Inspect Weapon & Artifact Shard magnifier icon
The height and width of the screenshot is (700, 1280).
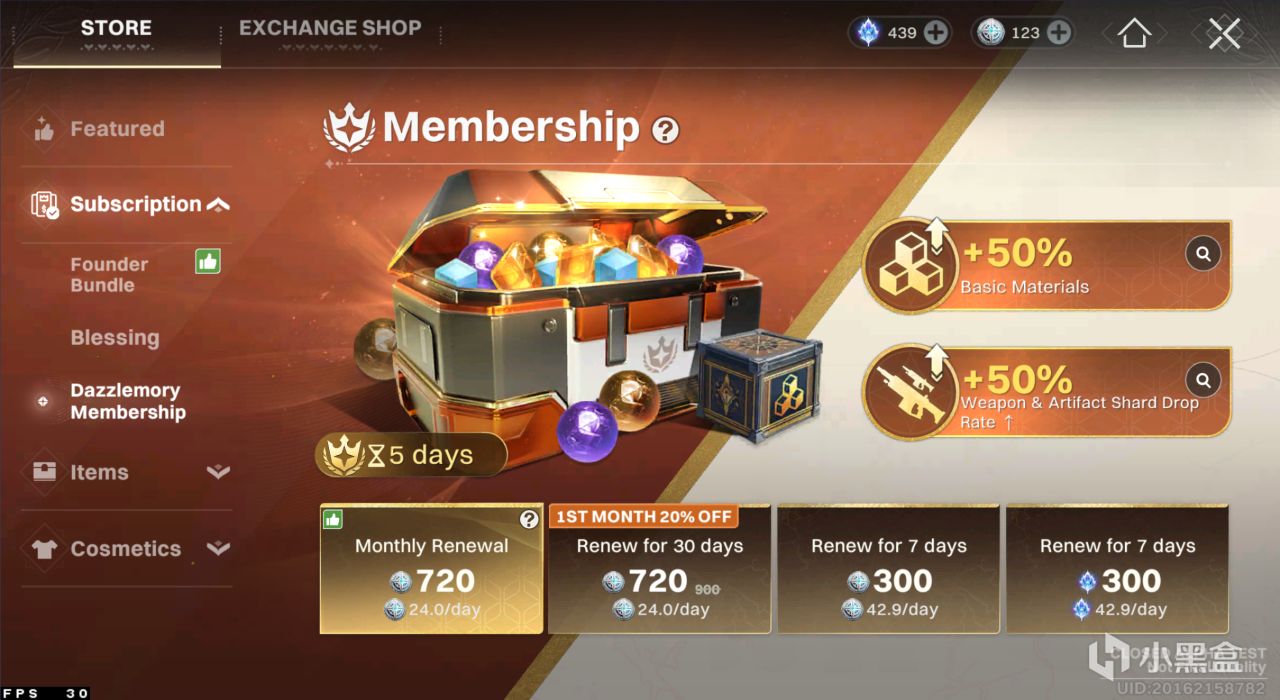[x=1203, y=380]
